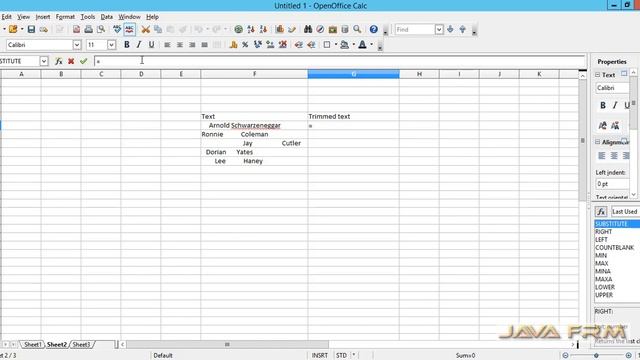The height and width of the screenshot is (360, 640).
Task: Open Find & Replace binoculars icon
Action: pyautogui.click(x=308, y=29)
